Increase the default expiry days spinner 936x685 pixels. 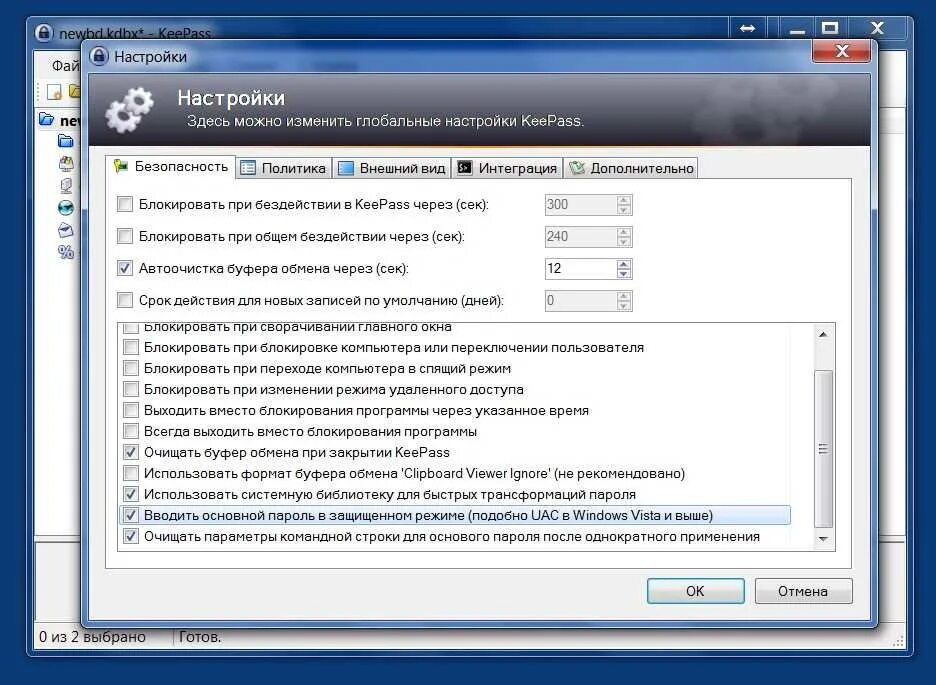coord(624,295)
